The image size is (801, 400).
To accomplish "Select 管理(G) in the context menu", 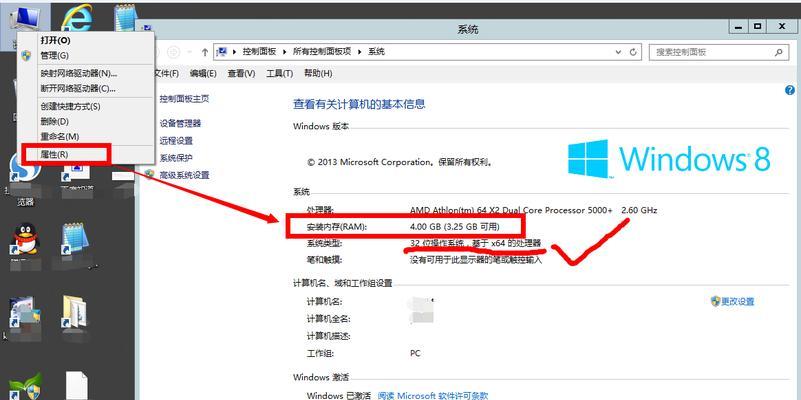I will (54, 55).
